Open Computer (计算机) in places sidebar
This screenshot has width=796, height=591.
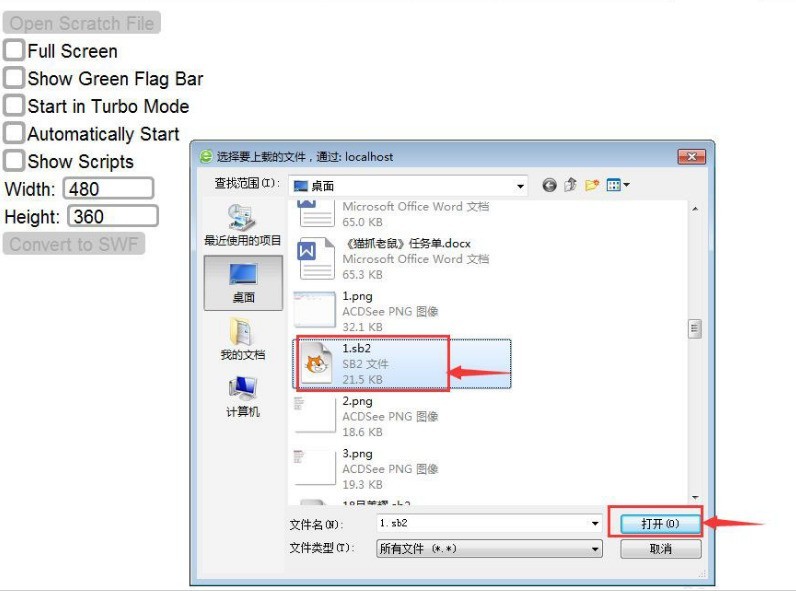tap(243, 397)
